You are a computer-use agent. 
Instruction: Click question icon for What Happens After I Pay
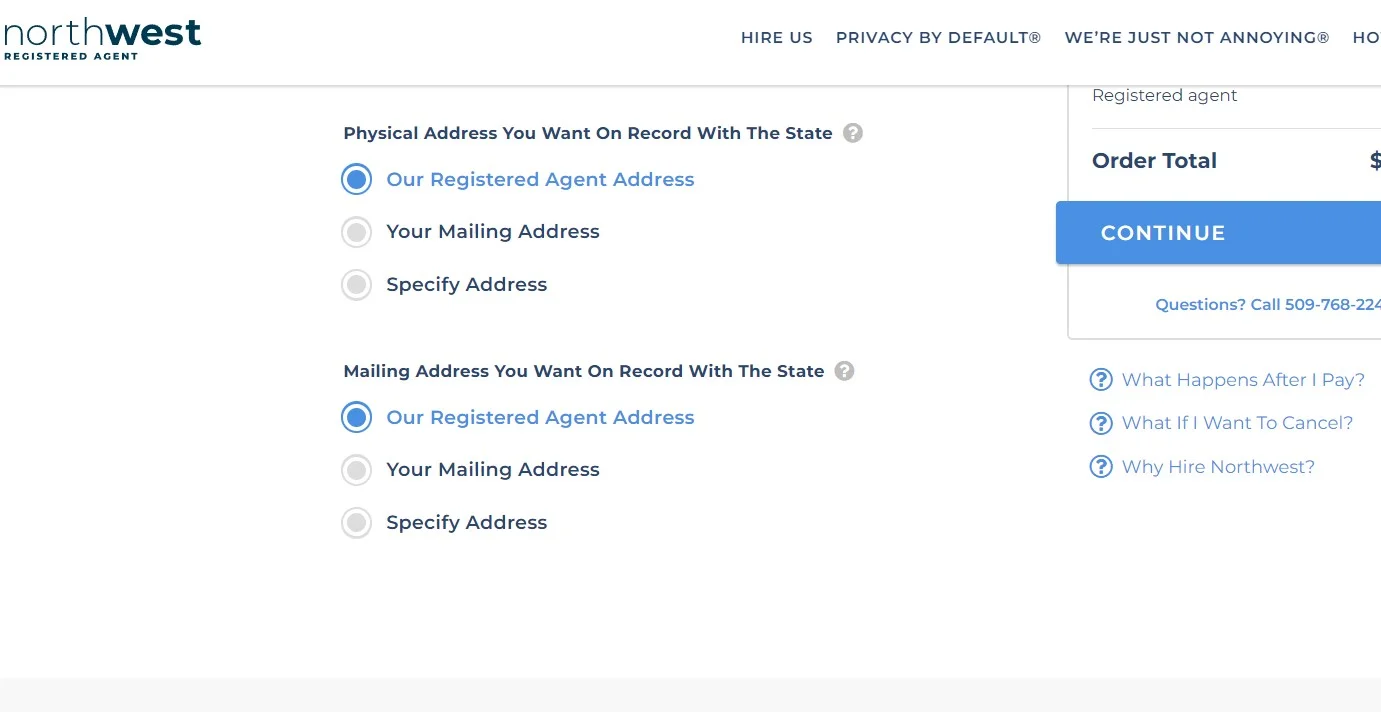(x=1101, y=380)
